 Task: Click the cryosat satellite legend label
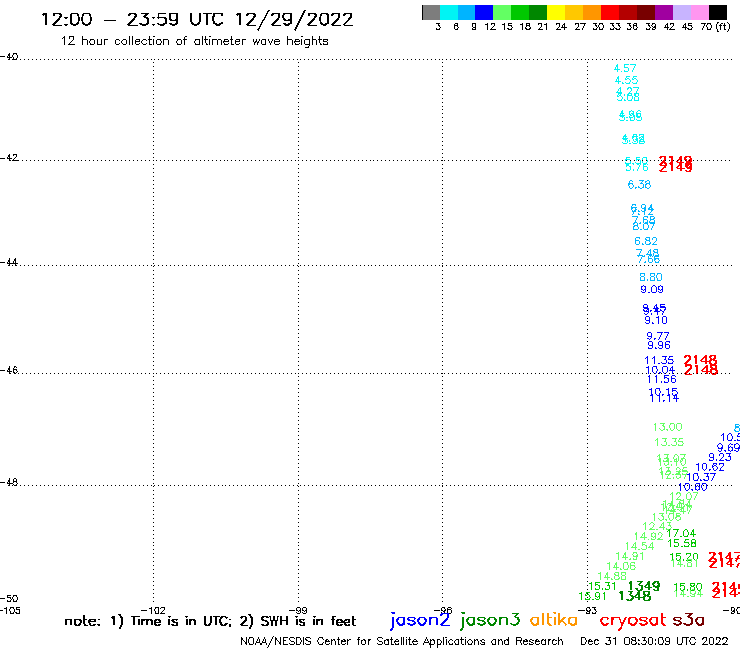point(633,620)
